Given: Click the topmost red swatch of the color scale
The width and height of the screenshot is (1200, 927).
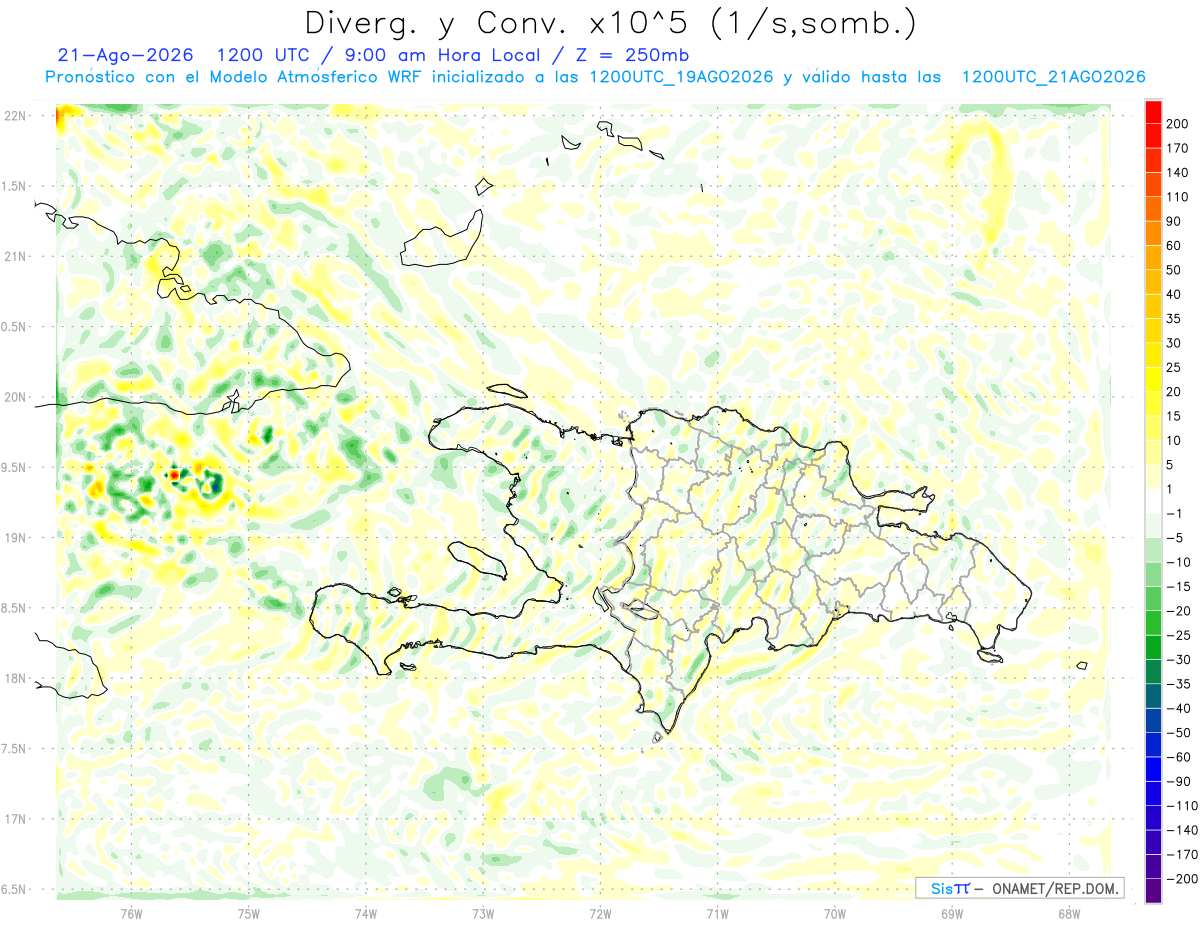Looking at the screenshot, I should pos(1153,111).
